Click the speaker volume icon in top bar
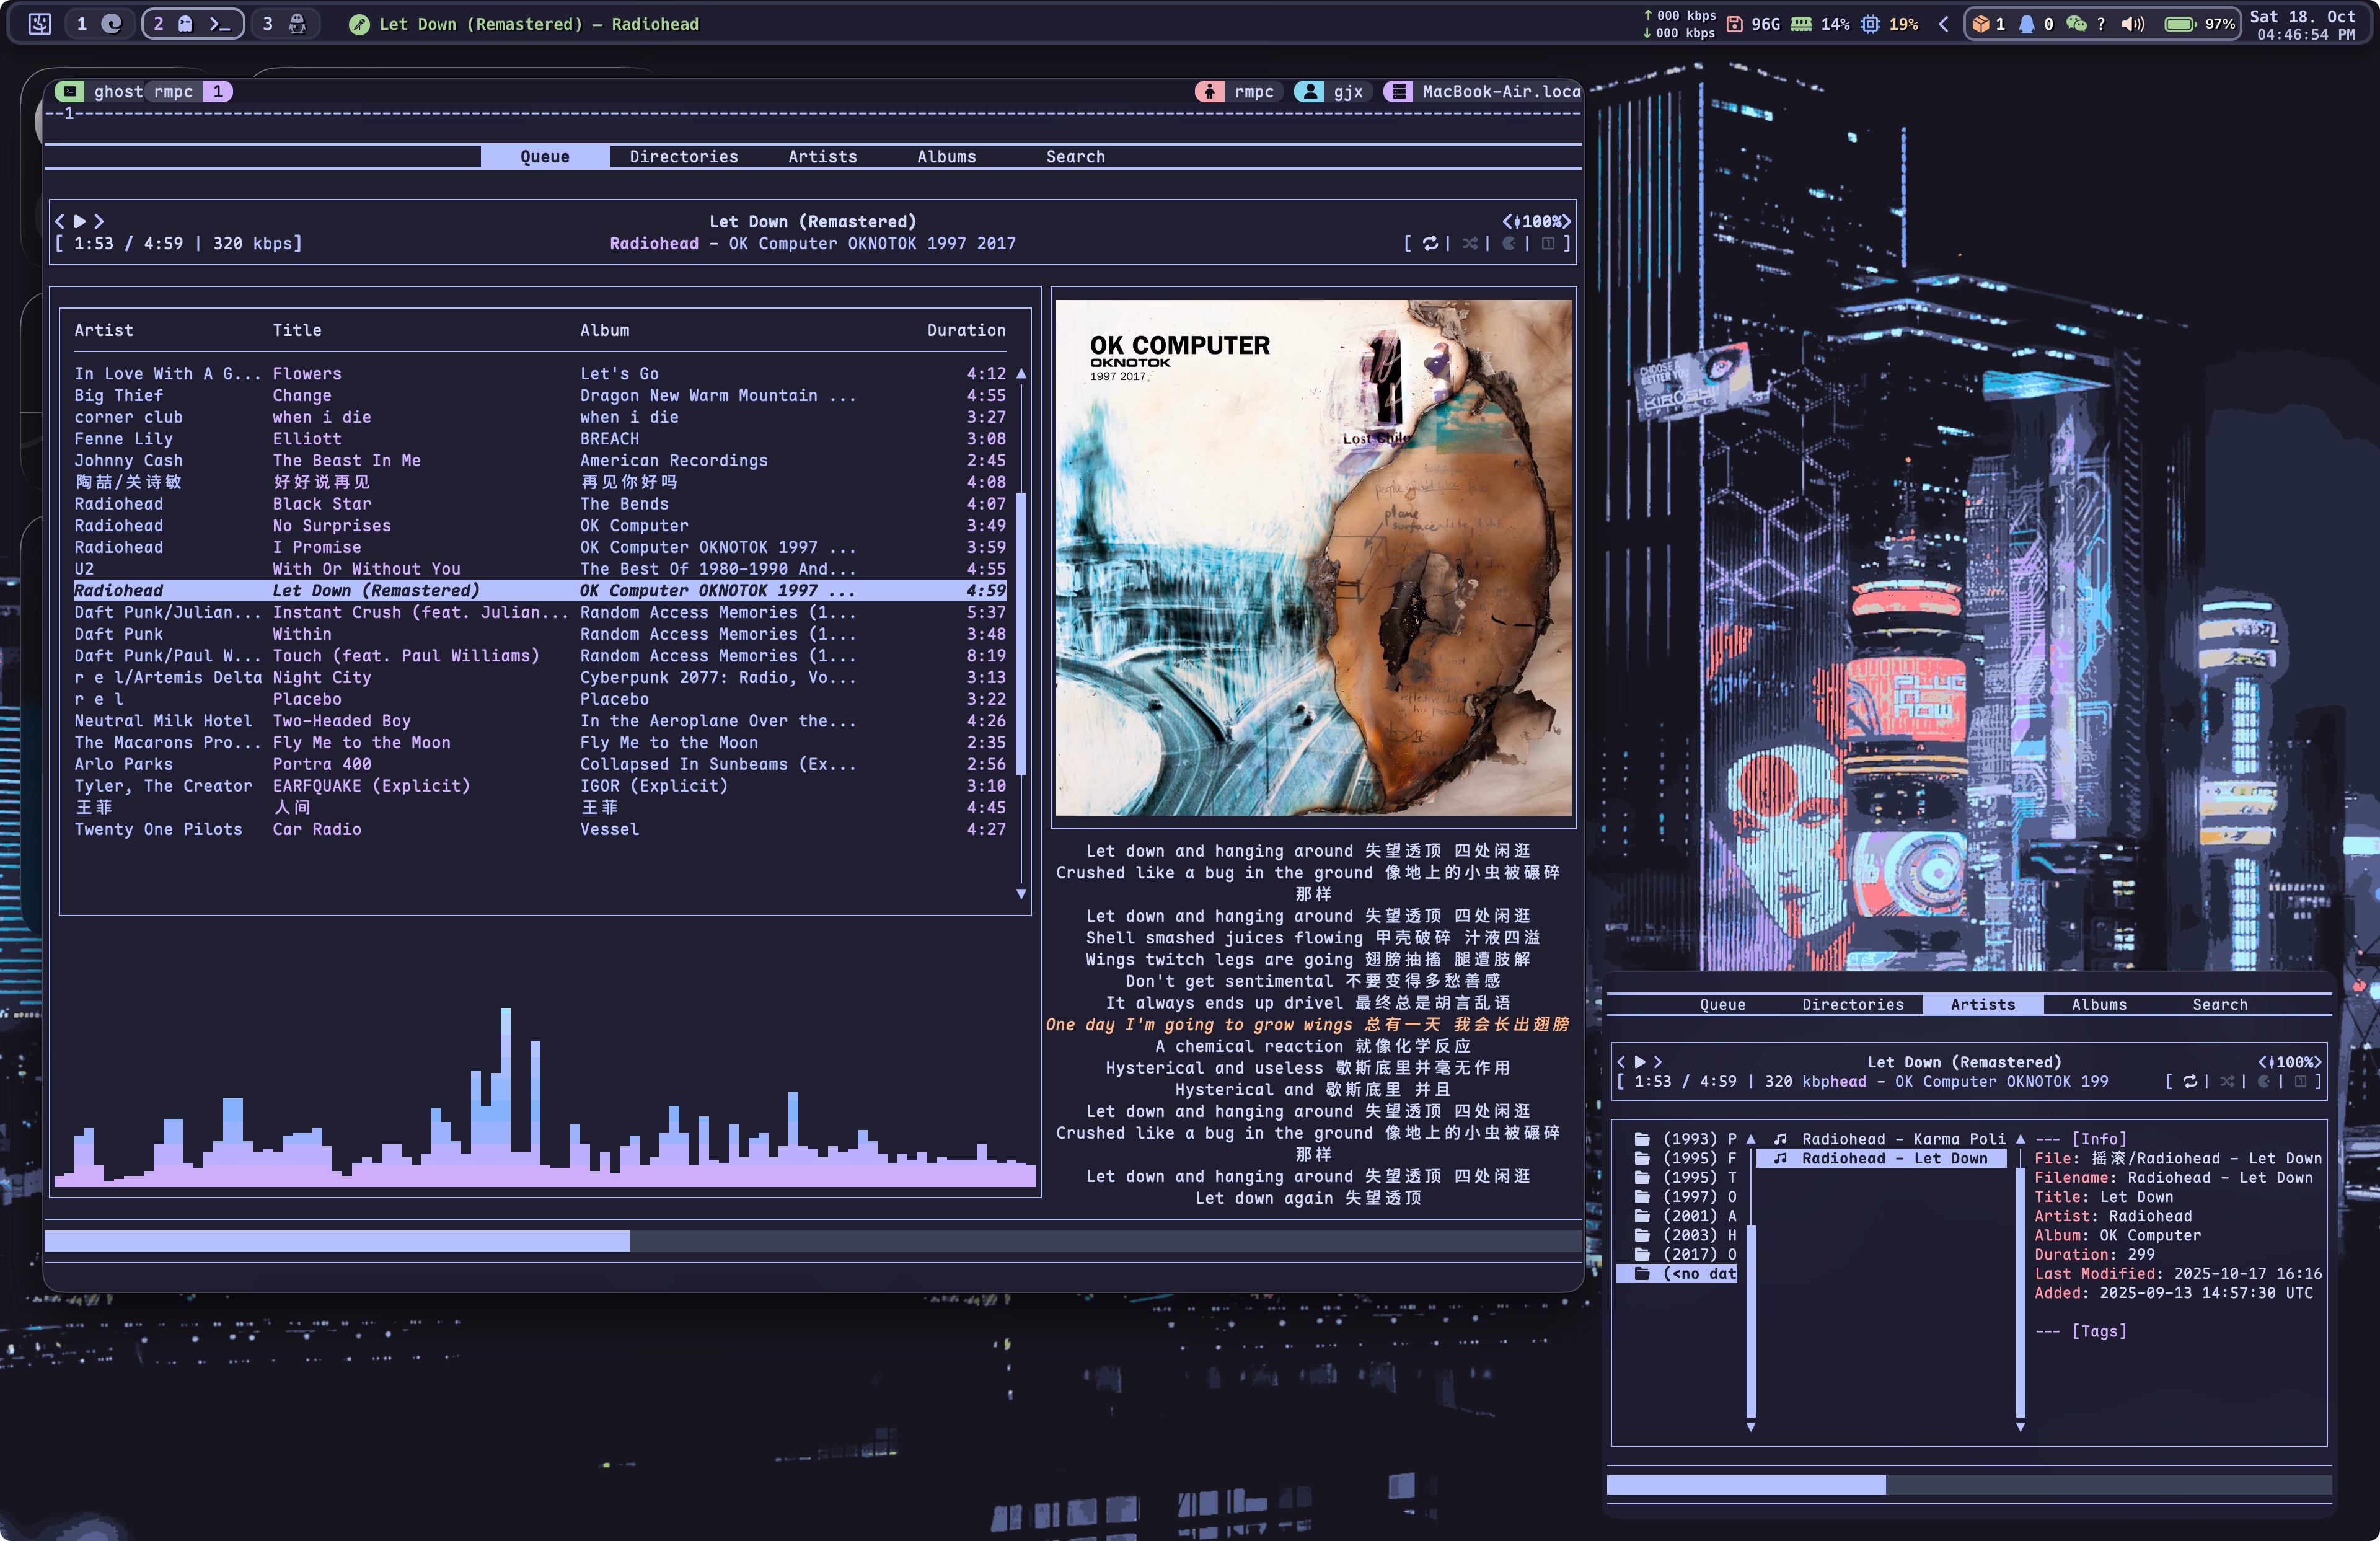2380x1541 pixels. pos(2132,24)
